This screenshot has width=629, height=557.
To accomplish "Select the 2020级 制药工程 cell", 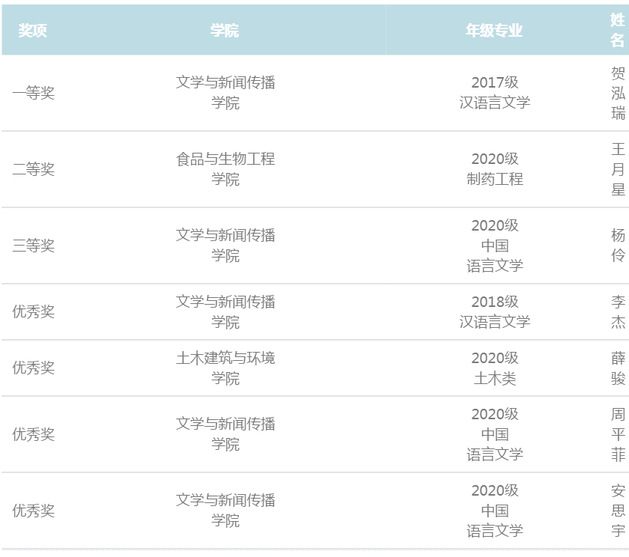I will (494, 169).
